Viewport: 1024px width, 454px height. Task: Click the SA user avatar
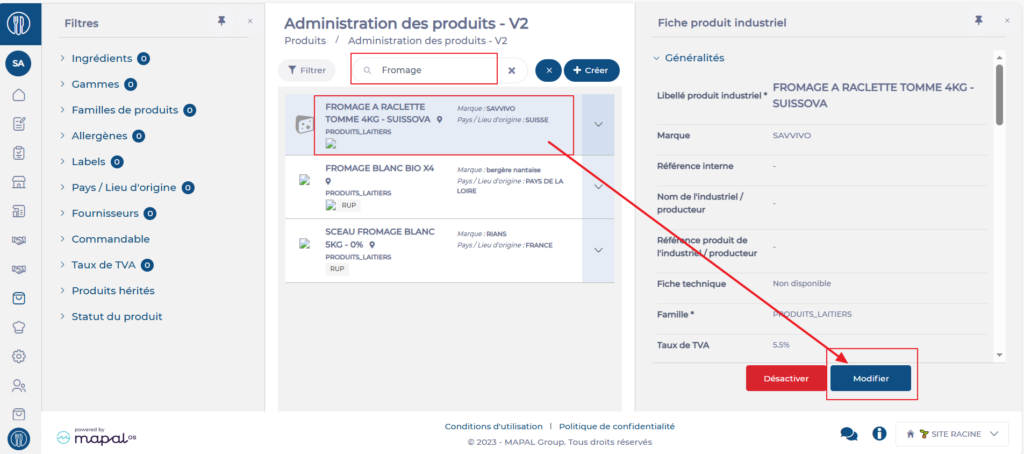tap(18, 63)
